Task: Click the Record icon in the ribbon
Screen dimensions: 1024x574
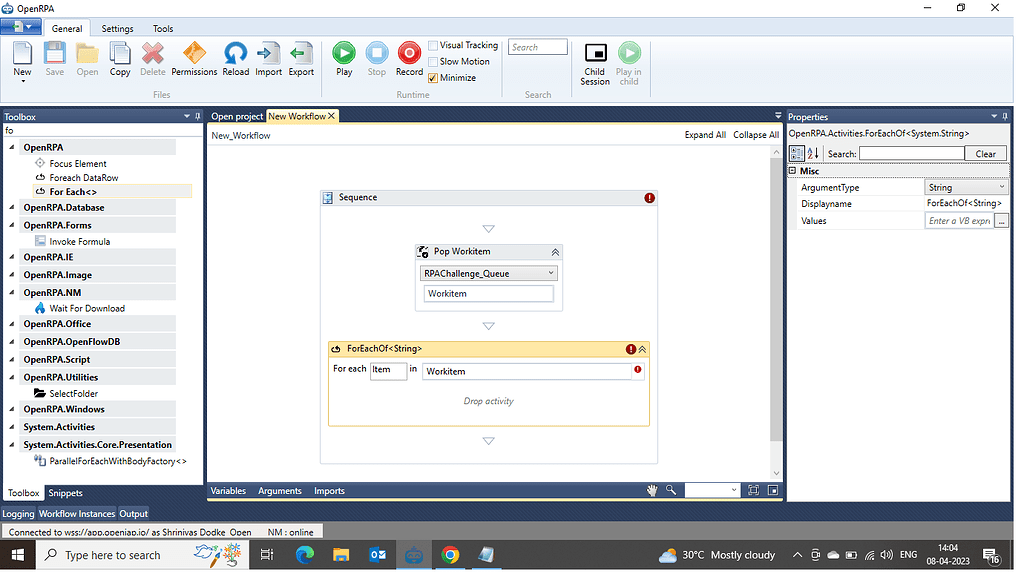Action: [409, 55]
